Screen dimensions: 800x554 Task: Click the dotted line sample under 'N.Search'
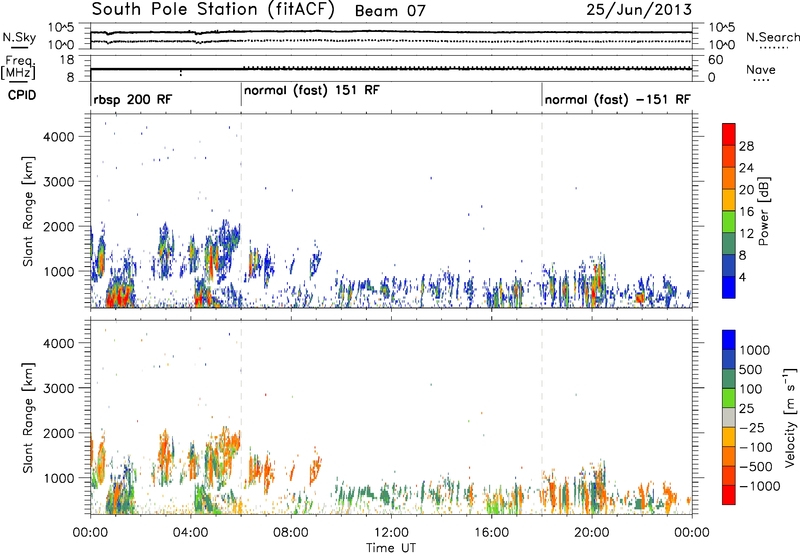(x=773, y=48)
